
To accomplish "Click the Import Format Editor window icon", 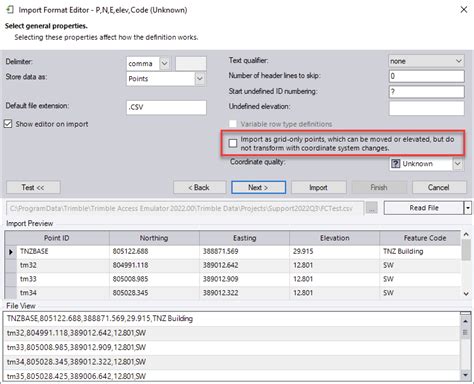I will point(10,10).
